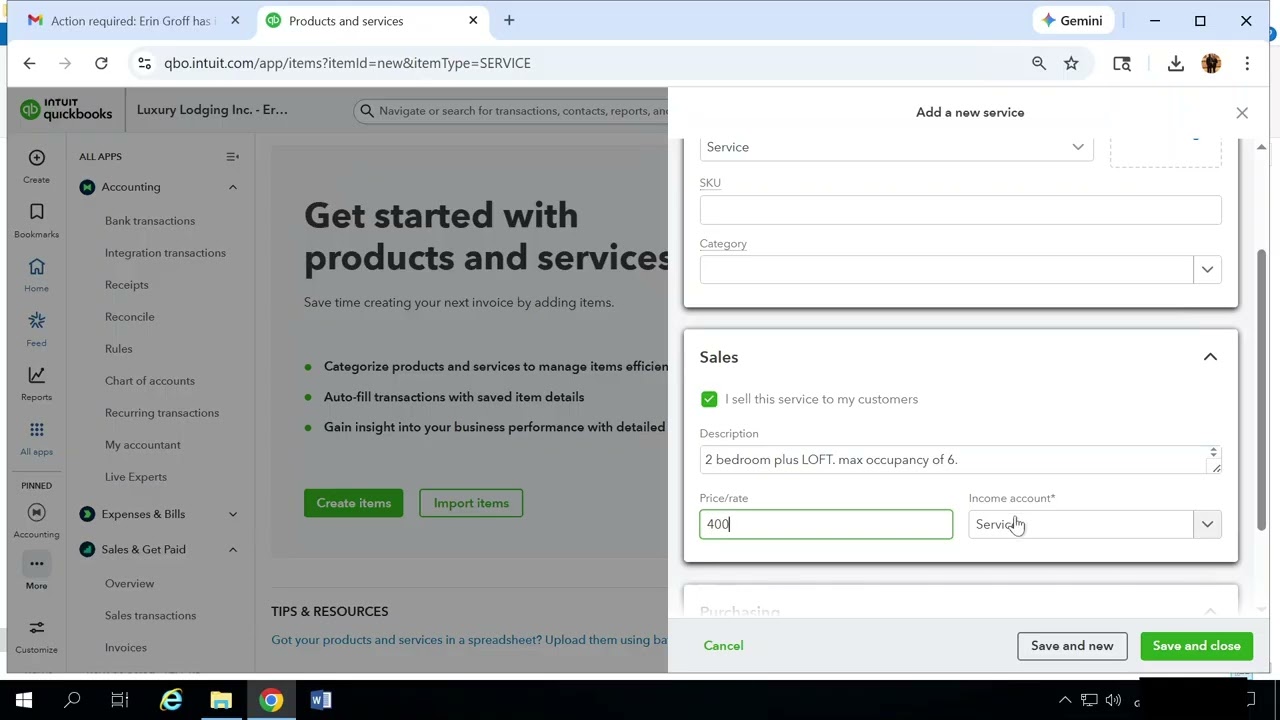This screenshot has width=1280, height=720.
Task: Open Word from the taskbar
Action: click(x=321, y=700)
